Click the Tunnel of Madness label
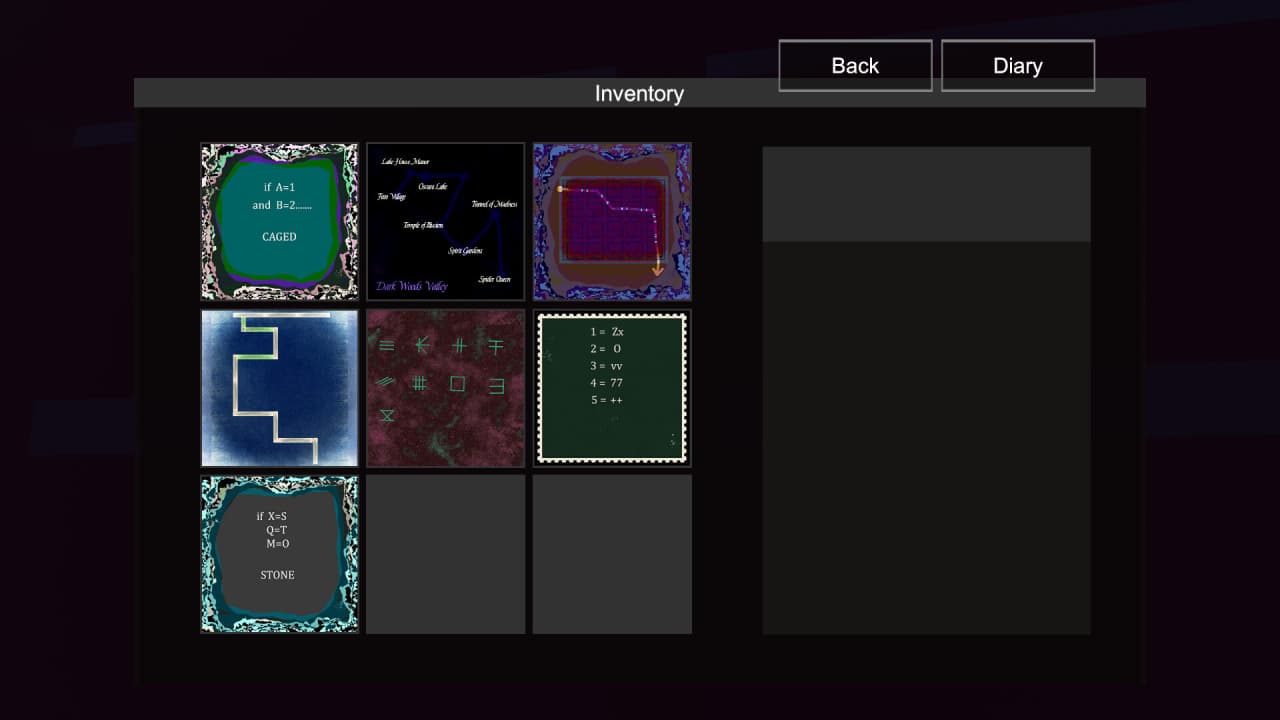This screenshot has width=1280, height=720. [x=494, y=204]
